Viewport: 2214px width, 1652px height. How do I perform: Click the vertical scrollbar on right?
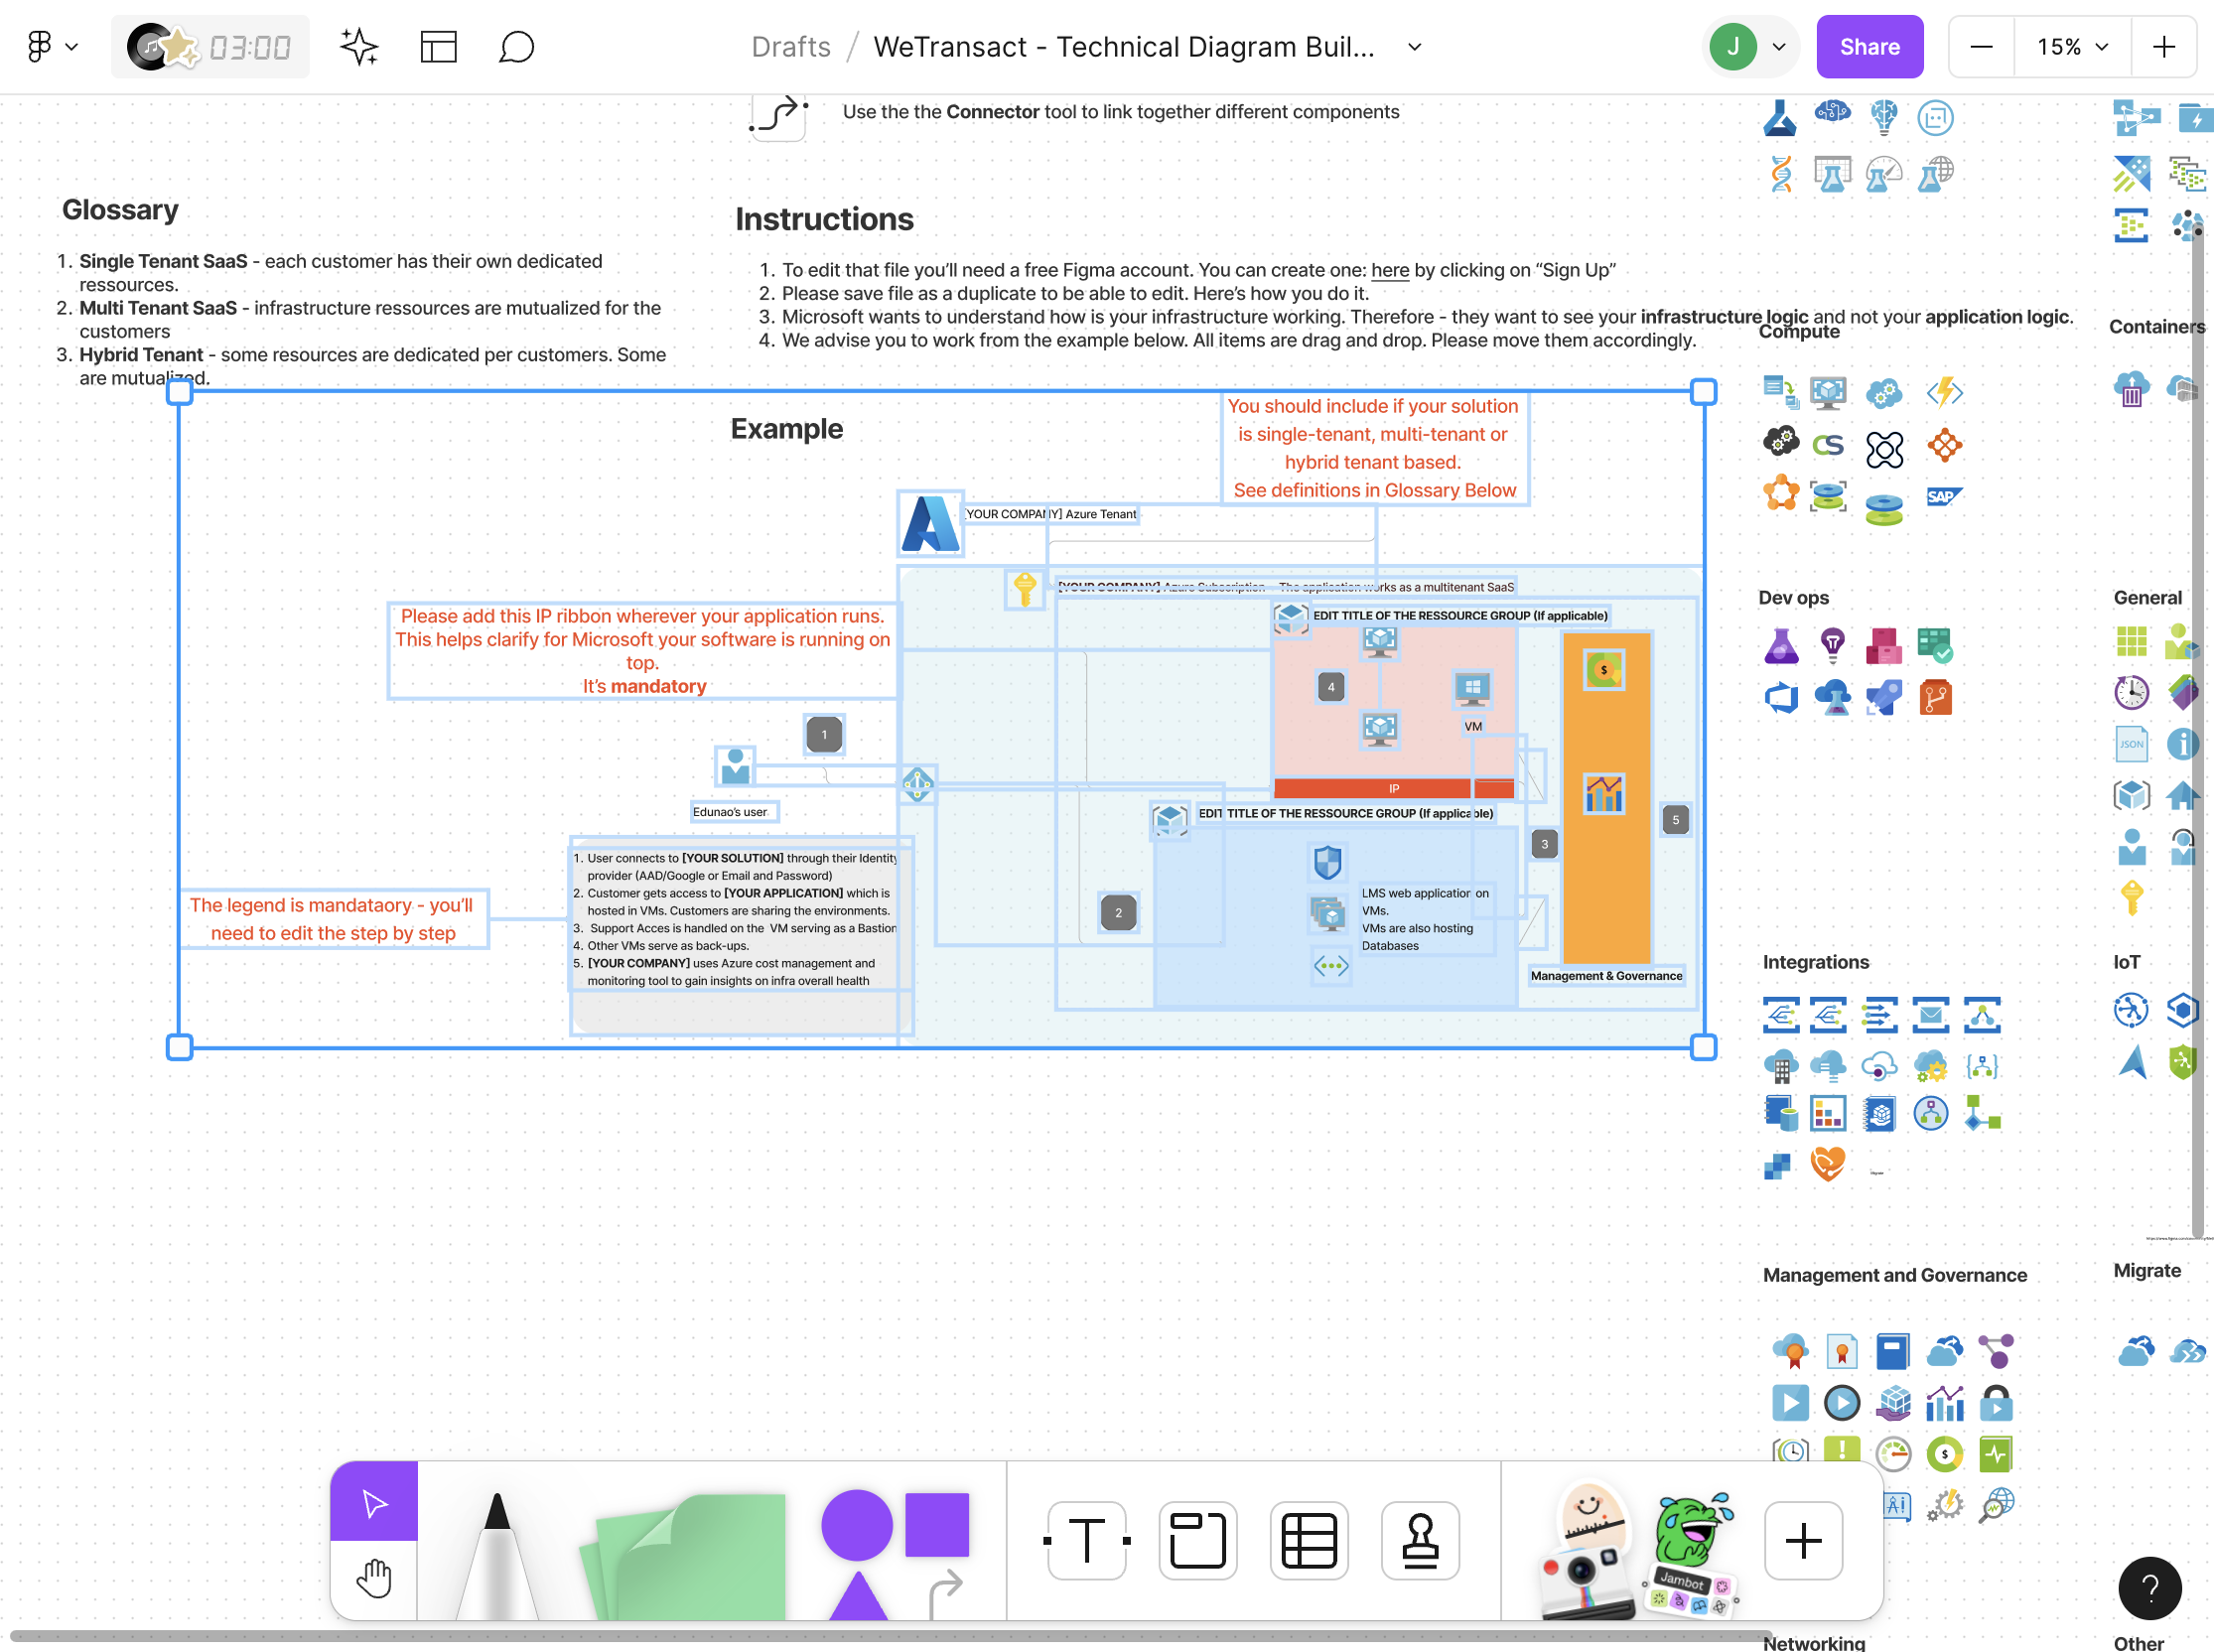(x=2196, y=730)
